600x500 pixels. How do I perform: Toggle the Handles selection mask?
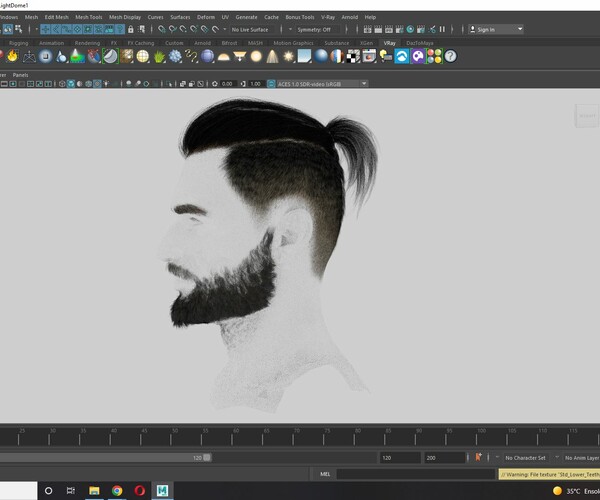pos(46,29)
